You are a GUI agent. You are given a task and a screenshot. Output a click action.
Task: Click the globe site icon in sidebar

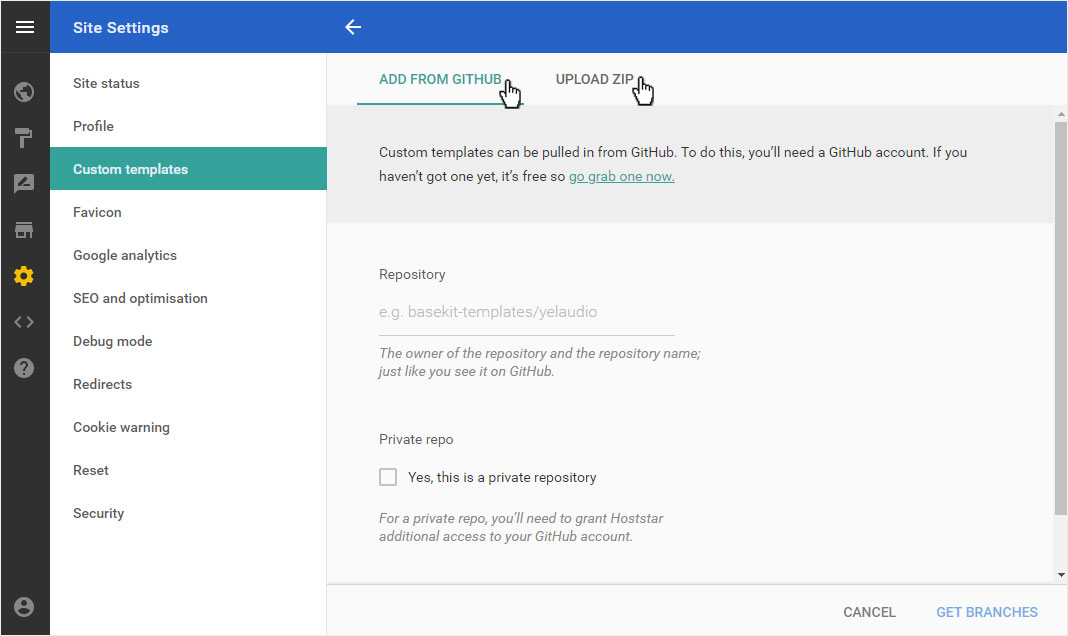(x=24, y=92)
